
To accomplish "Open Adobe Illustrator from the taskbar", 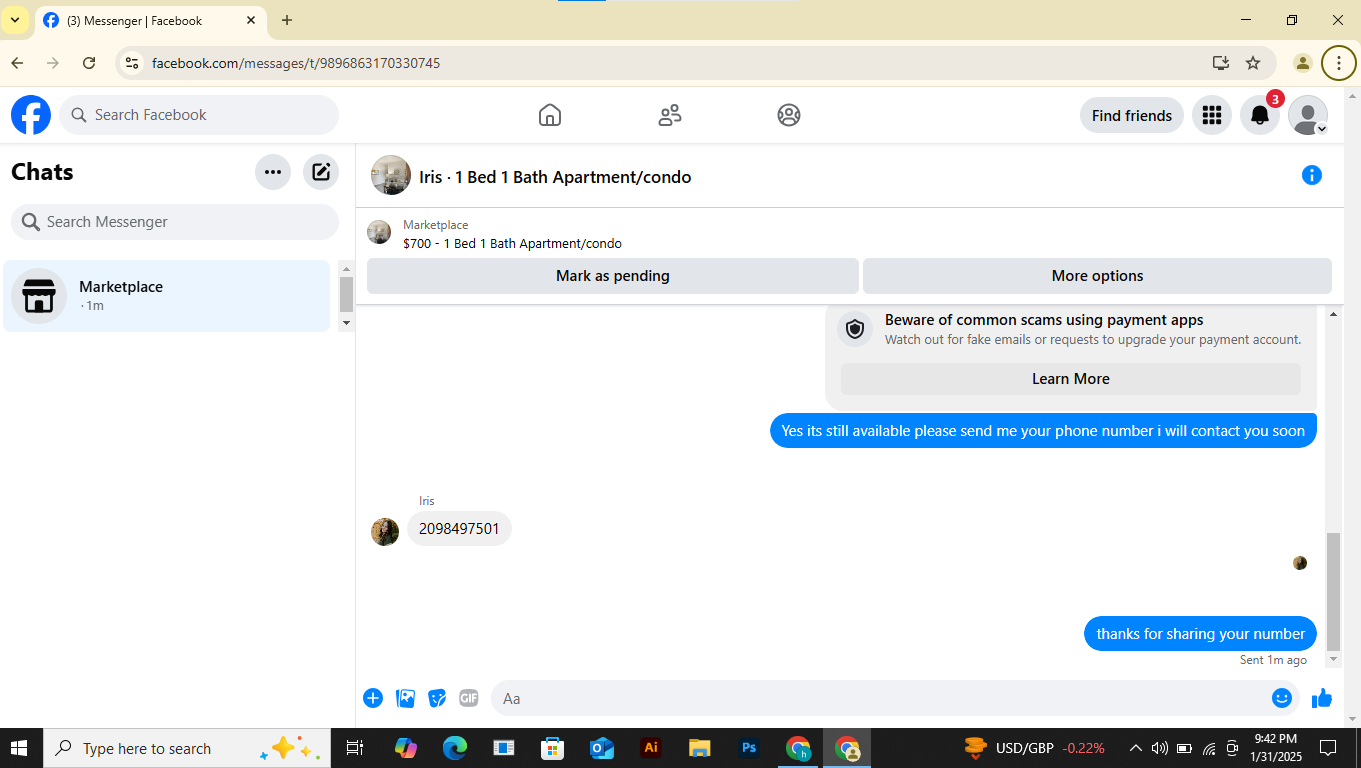I will point(651,748).
